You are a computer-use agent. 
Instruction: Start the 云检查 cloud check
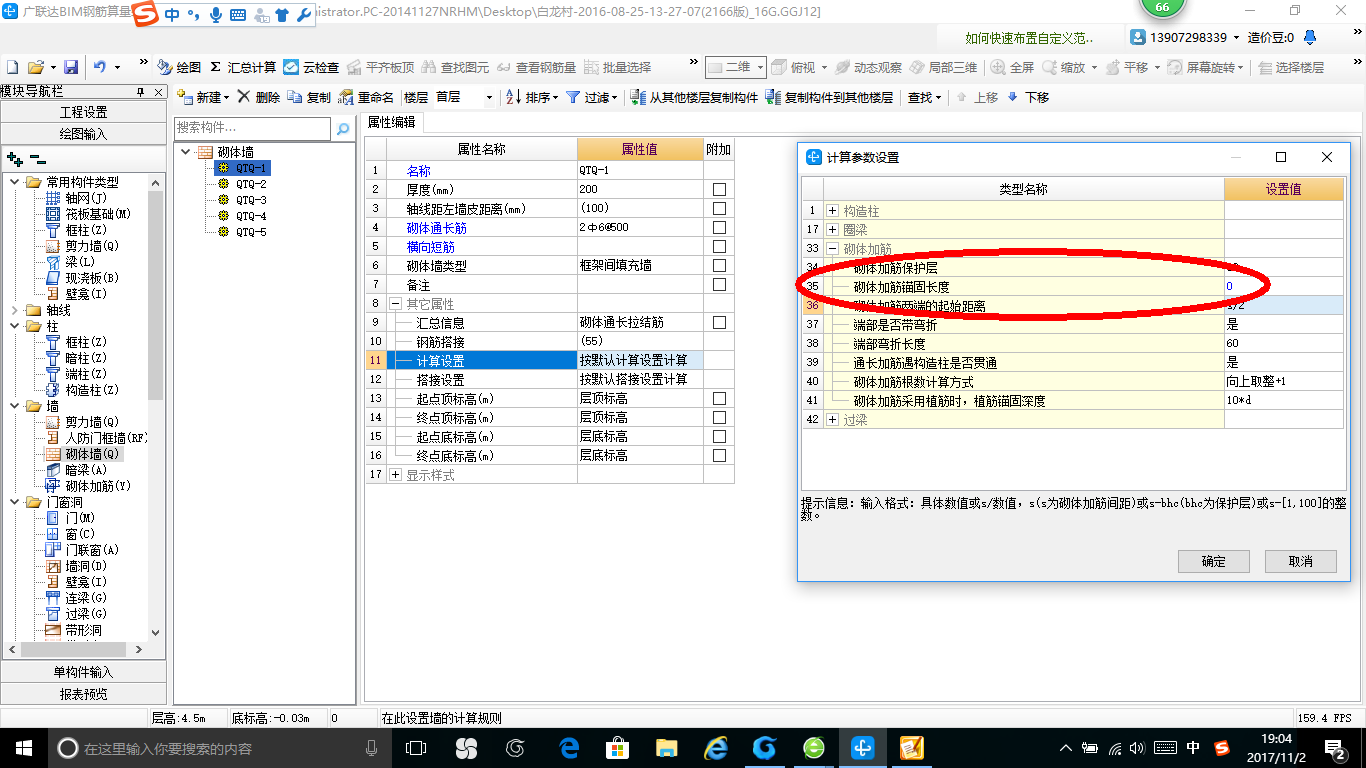click(311, 67)
